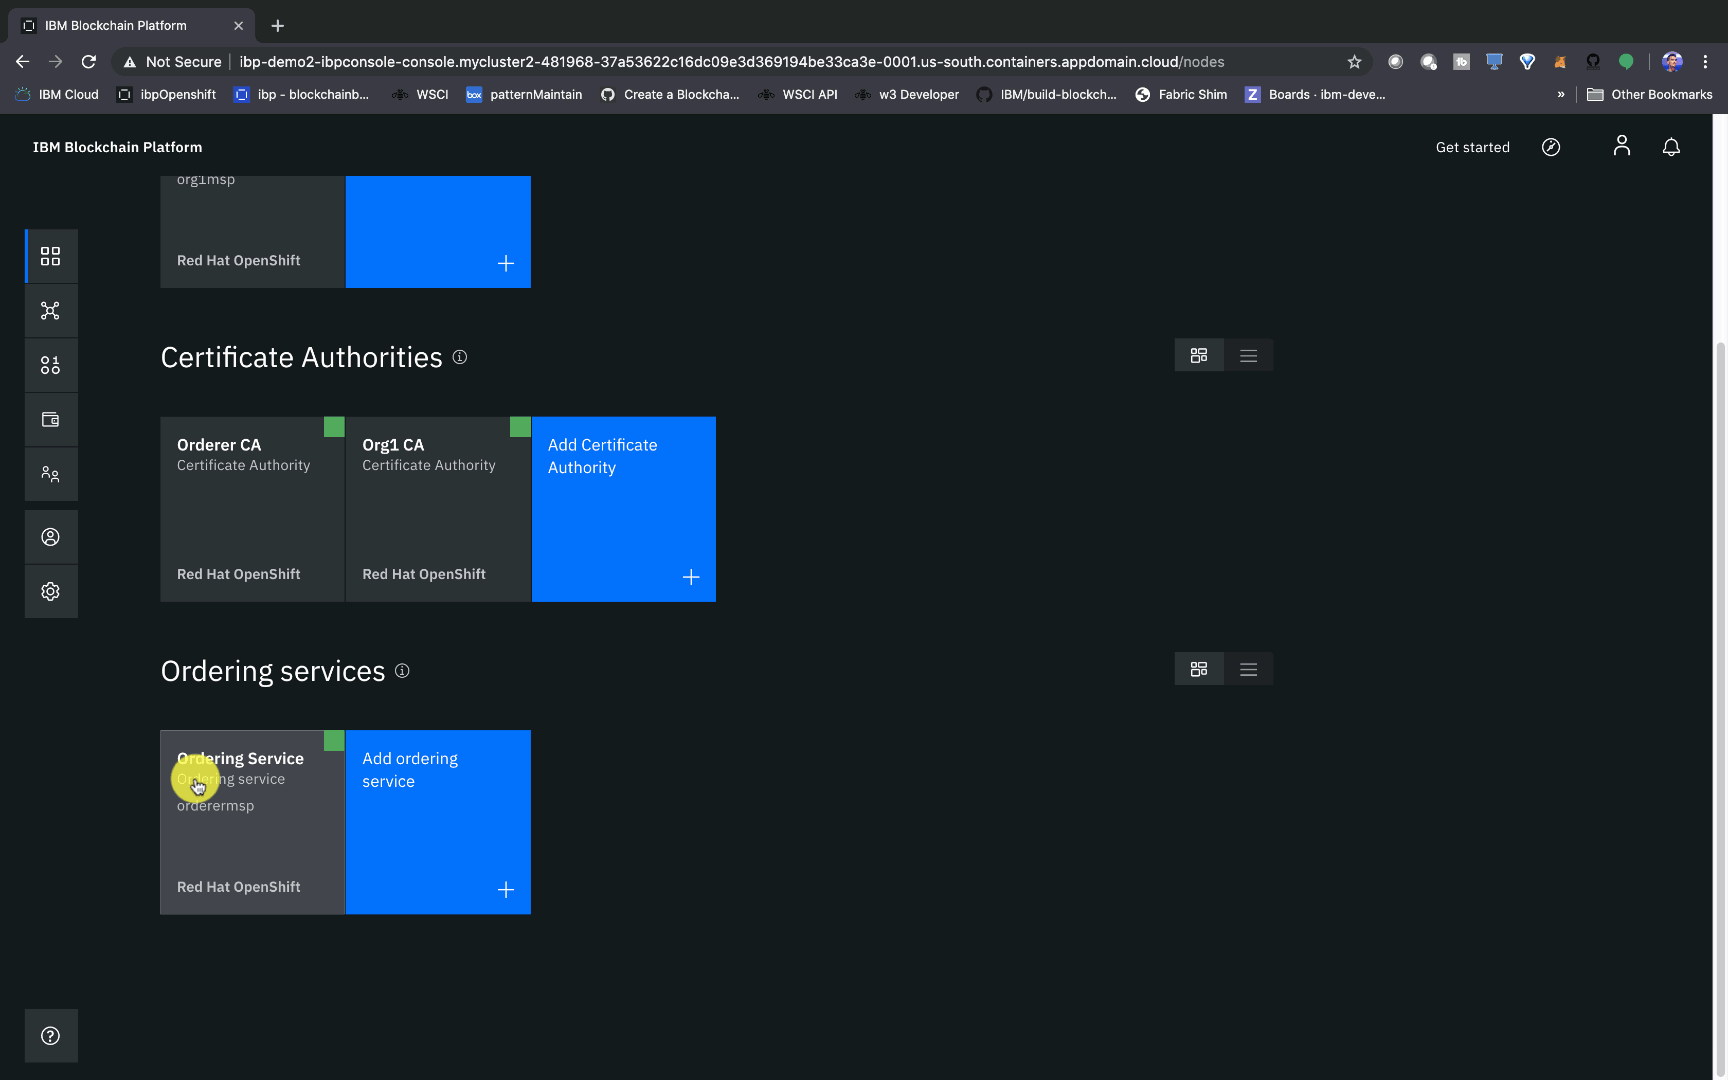This screenshot has height=1080, width=1728.
Task: Click IBM Blockchain Platform header title
Action: pyautogui.click(x=117, y=147)
